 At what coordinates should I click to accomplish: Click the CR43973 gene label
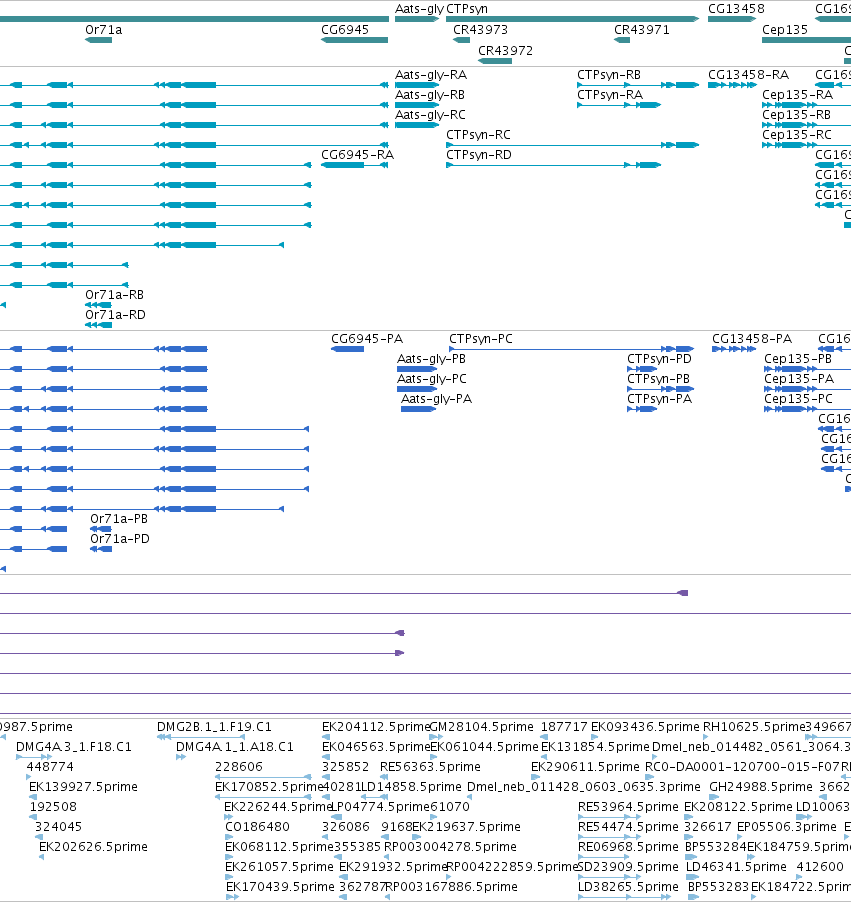(480, 30)
